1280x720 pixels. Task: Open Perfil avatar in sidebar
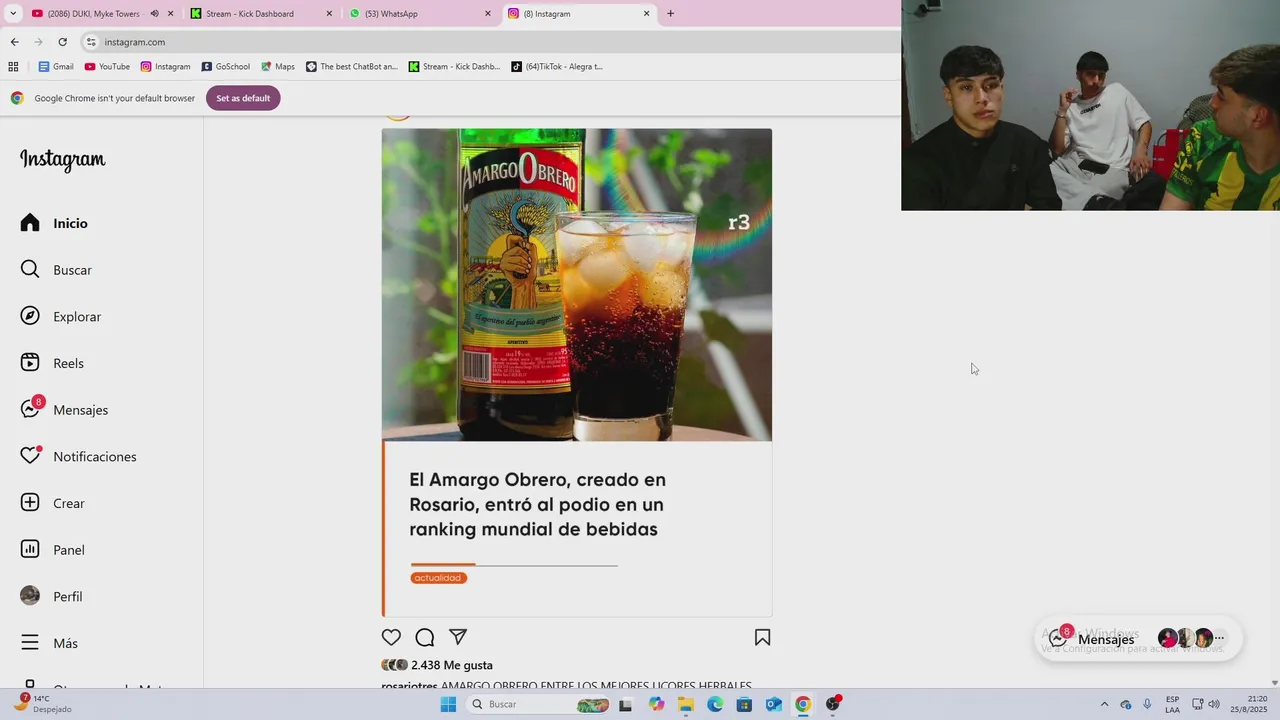pyautogui.click(x=30, y=596)
